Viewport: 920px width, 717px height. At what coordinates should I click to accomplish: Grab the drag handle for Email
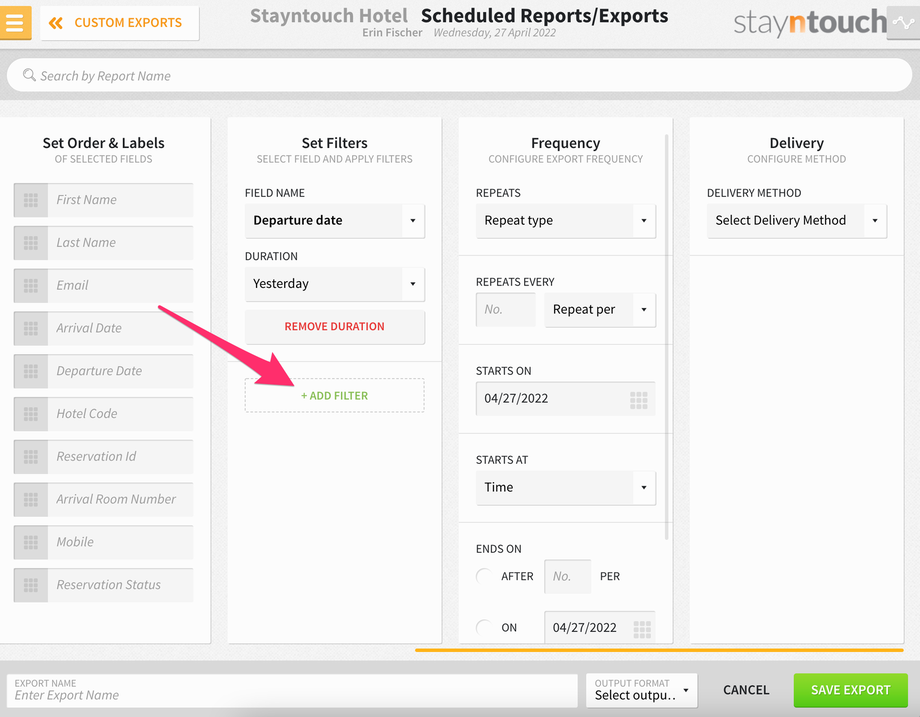click(x=31, y=286)
